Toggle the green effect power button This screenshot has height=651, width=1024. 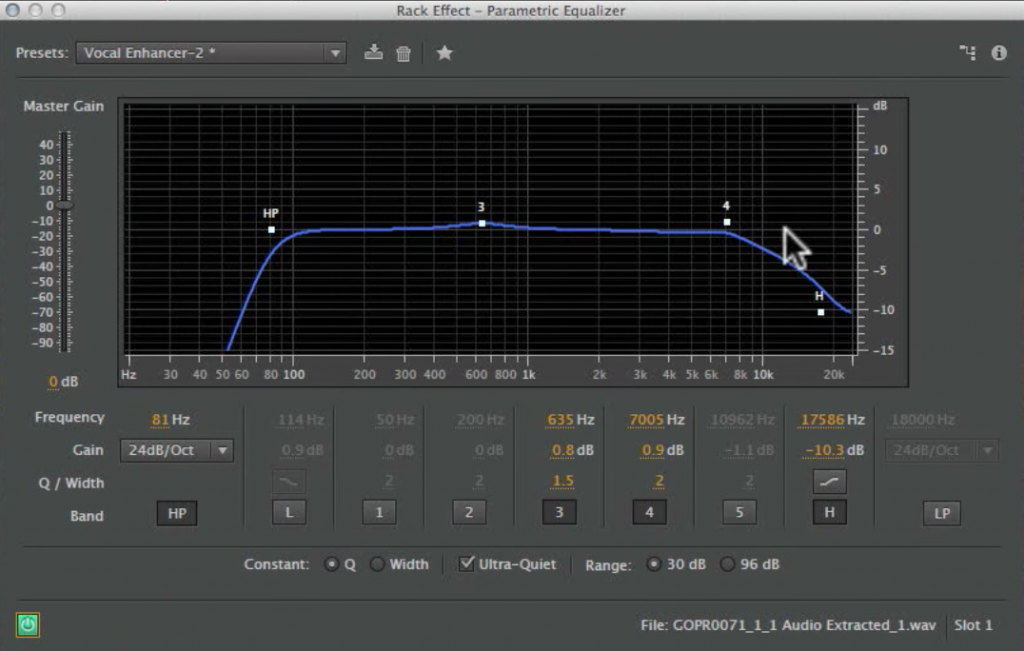(x=28, y=625)
